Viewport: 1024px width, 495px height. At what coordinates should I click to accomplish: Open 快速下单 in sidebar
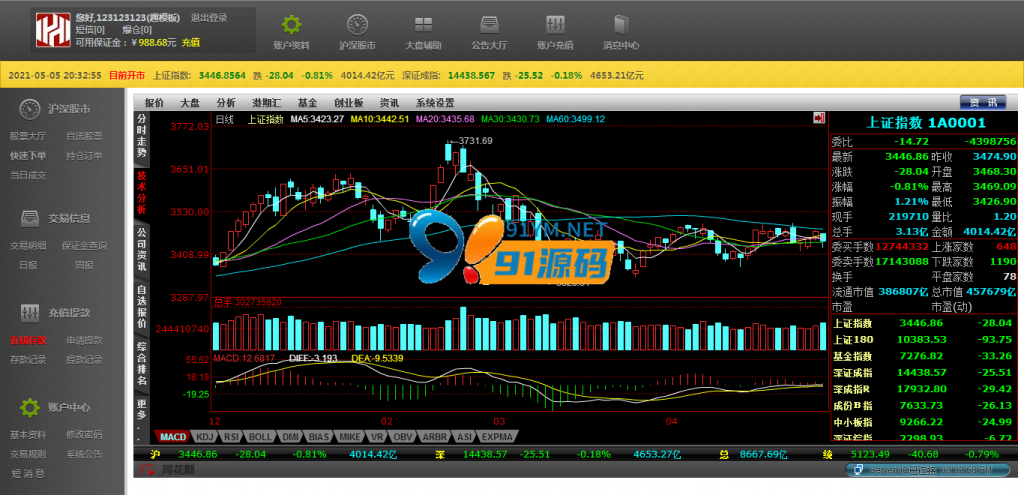click(x=28, y=155)
